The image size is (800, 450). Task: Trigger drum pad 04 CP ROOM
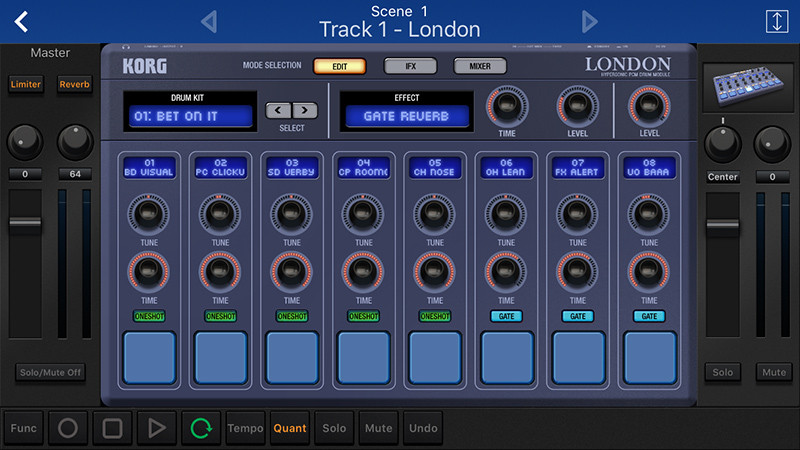tap(363, 357)
